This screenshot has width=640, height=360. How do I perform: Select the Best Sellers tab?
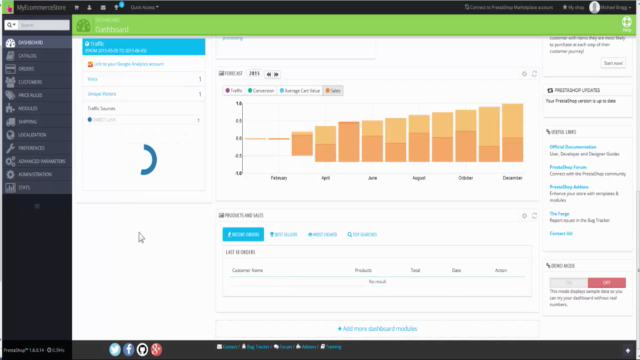284,234
